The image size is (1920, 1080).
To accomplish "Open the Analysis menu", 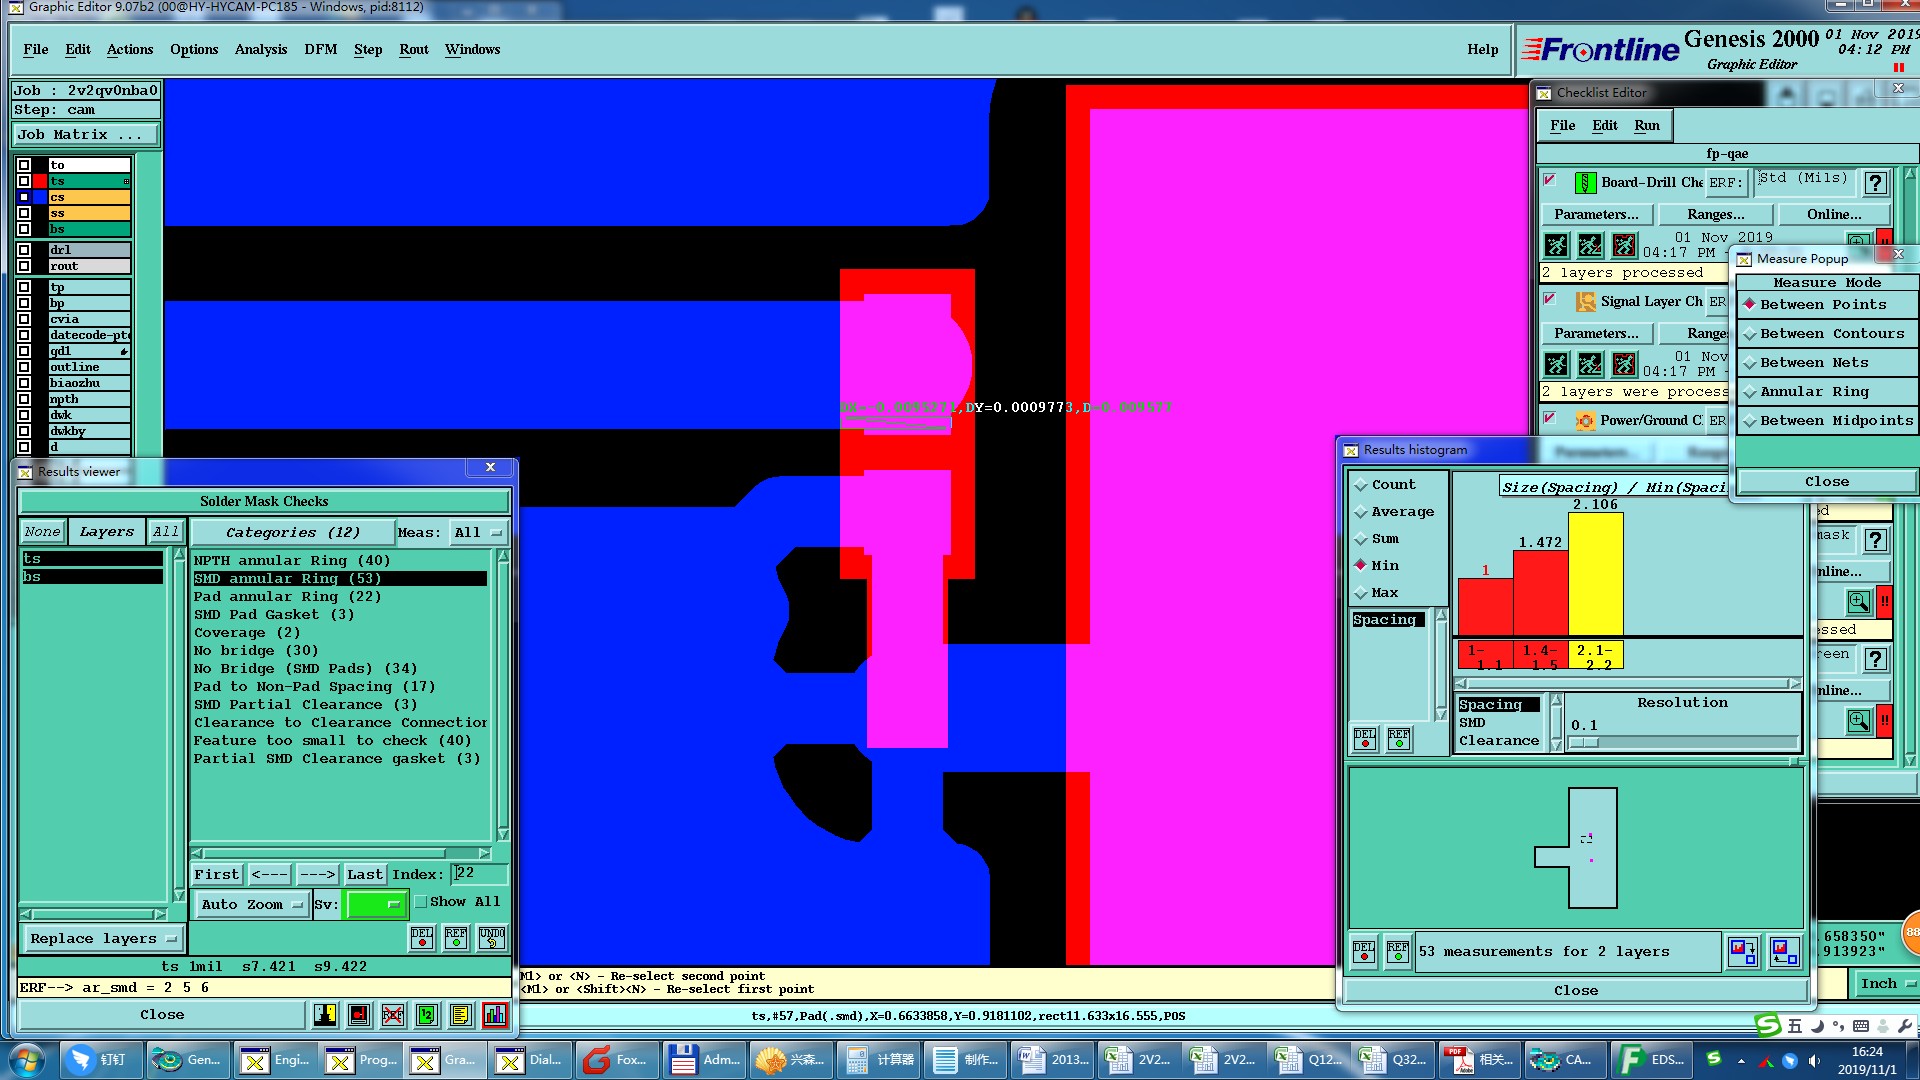I will click(x=260, y=49).
